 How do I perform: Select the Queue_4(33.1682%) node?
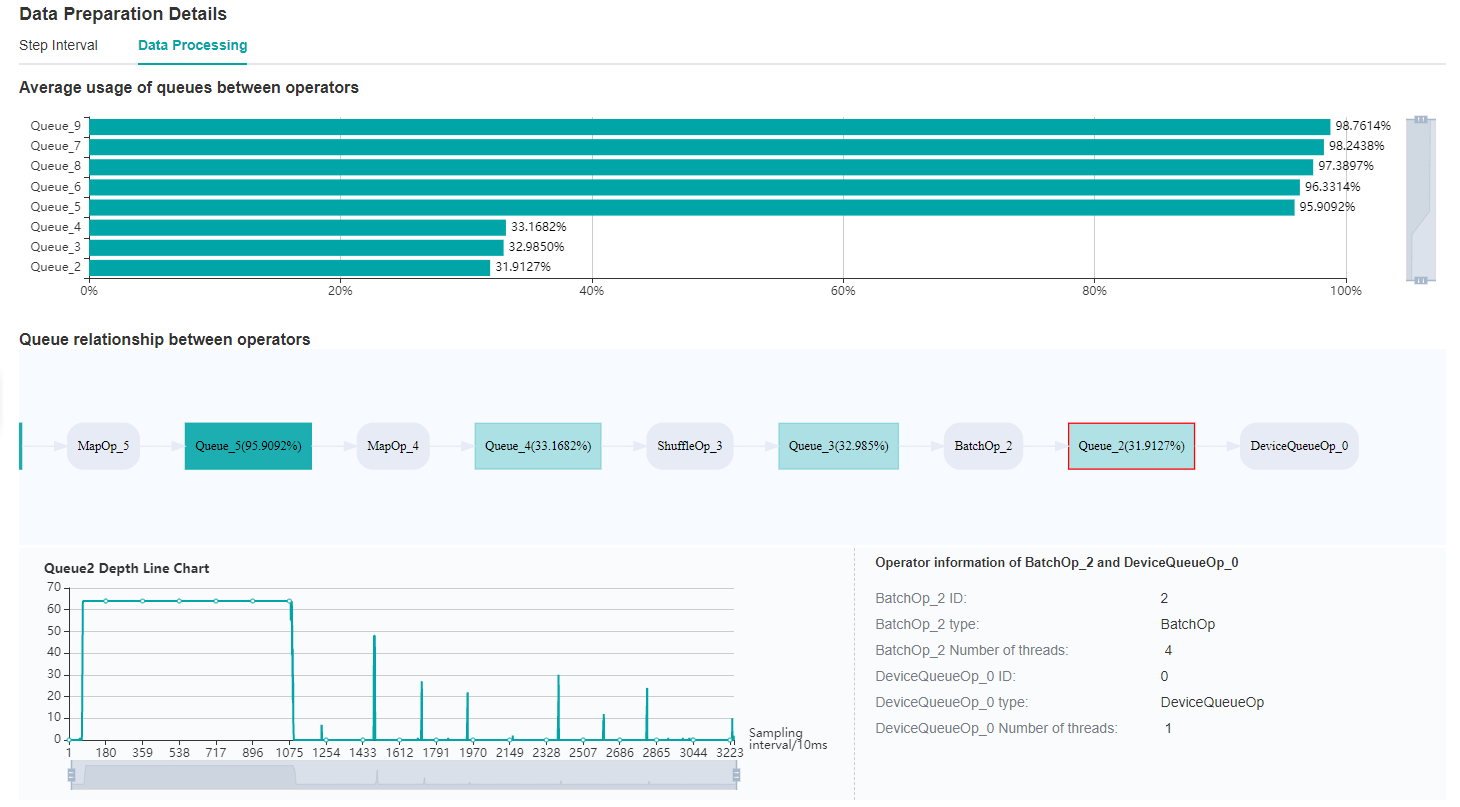[x=538, y=446]
